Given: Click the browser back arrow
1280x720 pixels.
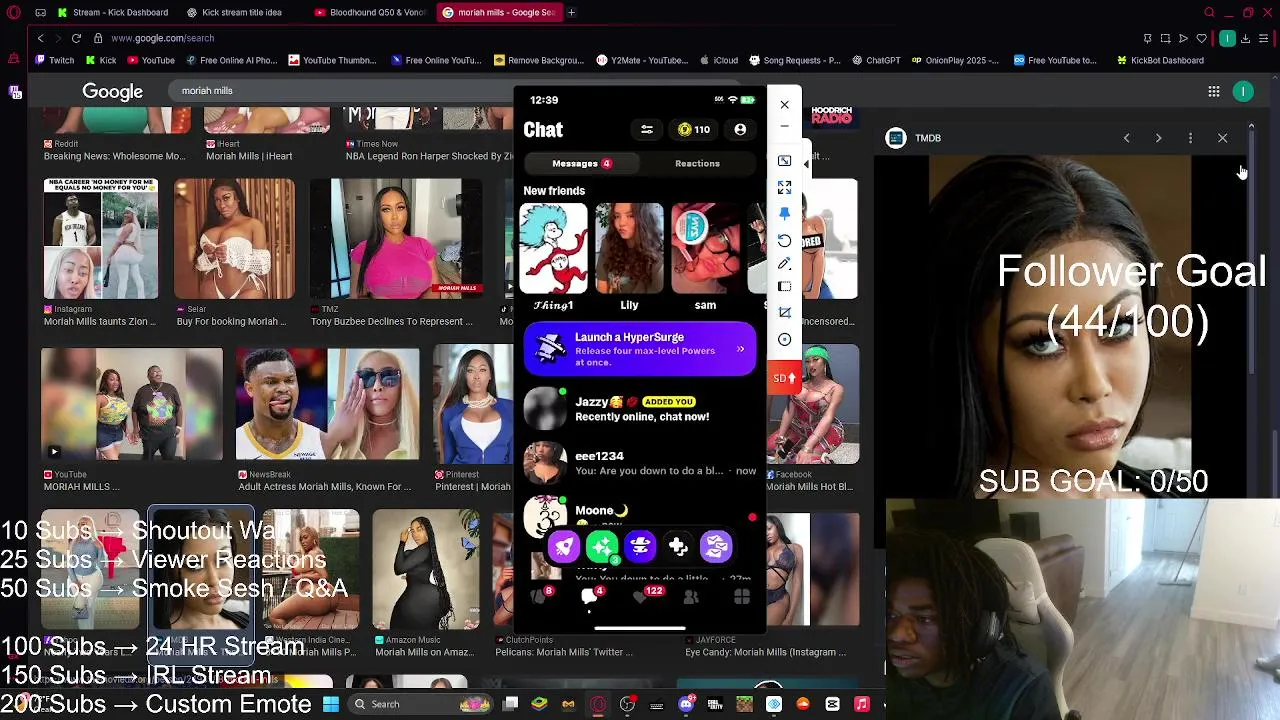Looking at the screenshot, I should coord(40,38).
